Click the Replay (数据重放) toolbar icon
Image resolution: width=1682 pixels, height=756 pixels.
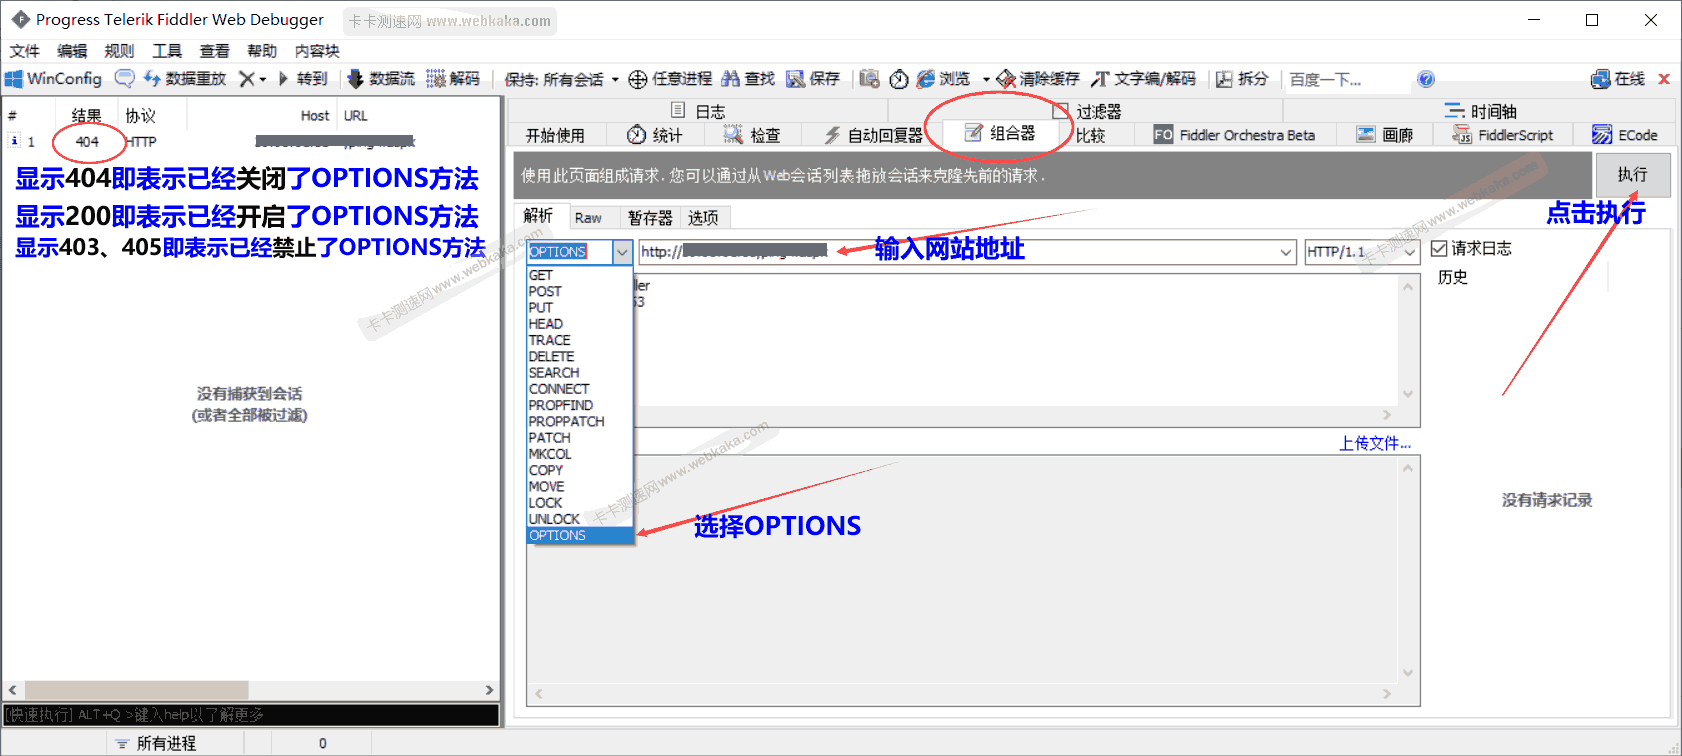click(x=152, y=79)
